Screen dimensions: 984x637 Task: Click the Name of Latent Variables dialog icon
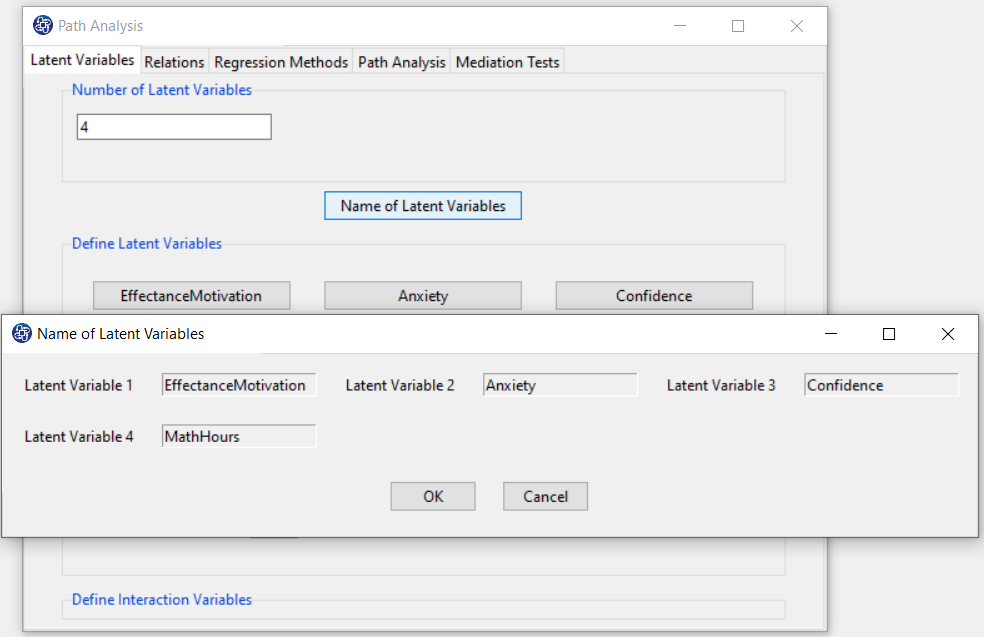(22, 333)
